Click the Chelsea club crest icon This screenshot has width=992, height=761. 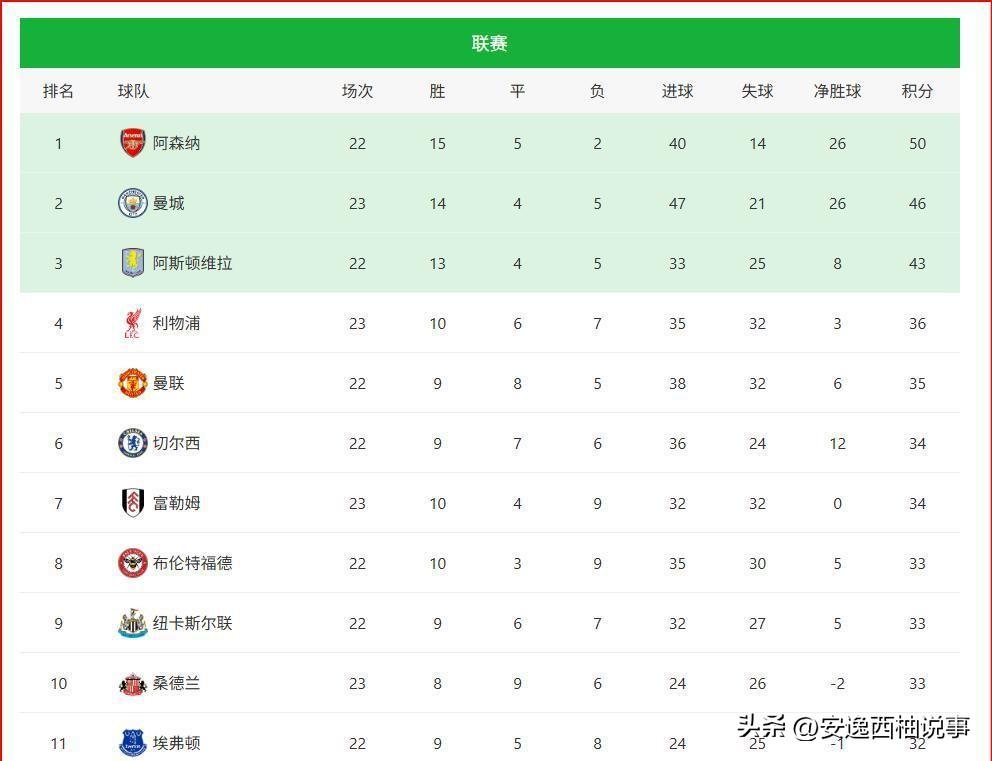[x=133, y=443]
